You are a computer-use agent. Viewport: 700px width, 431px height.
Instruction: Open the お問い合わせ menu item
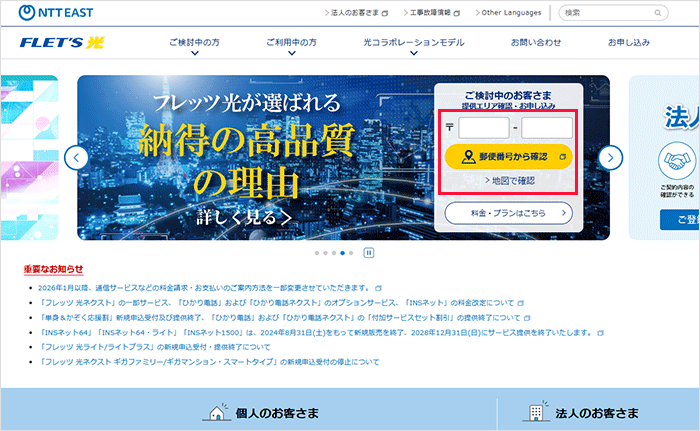(x=536, y=42)
